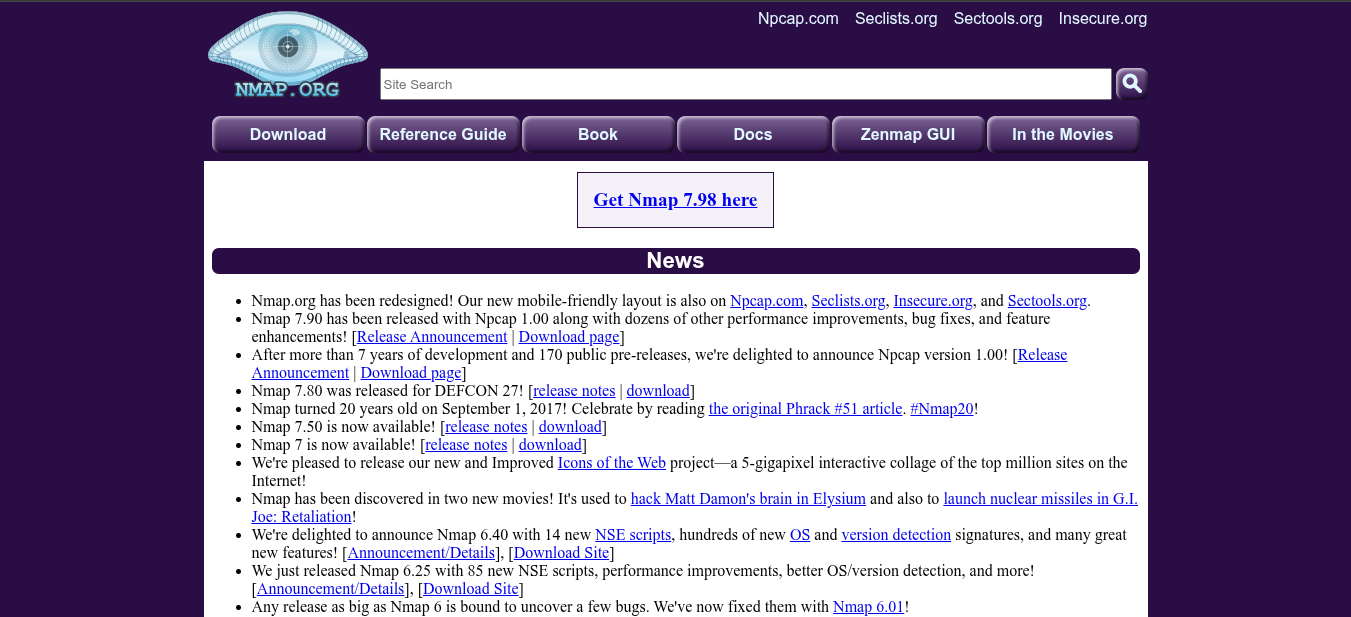Open Npcap 1.00 Download page link
1351x617 pixels.
tap(411, 373)
